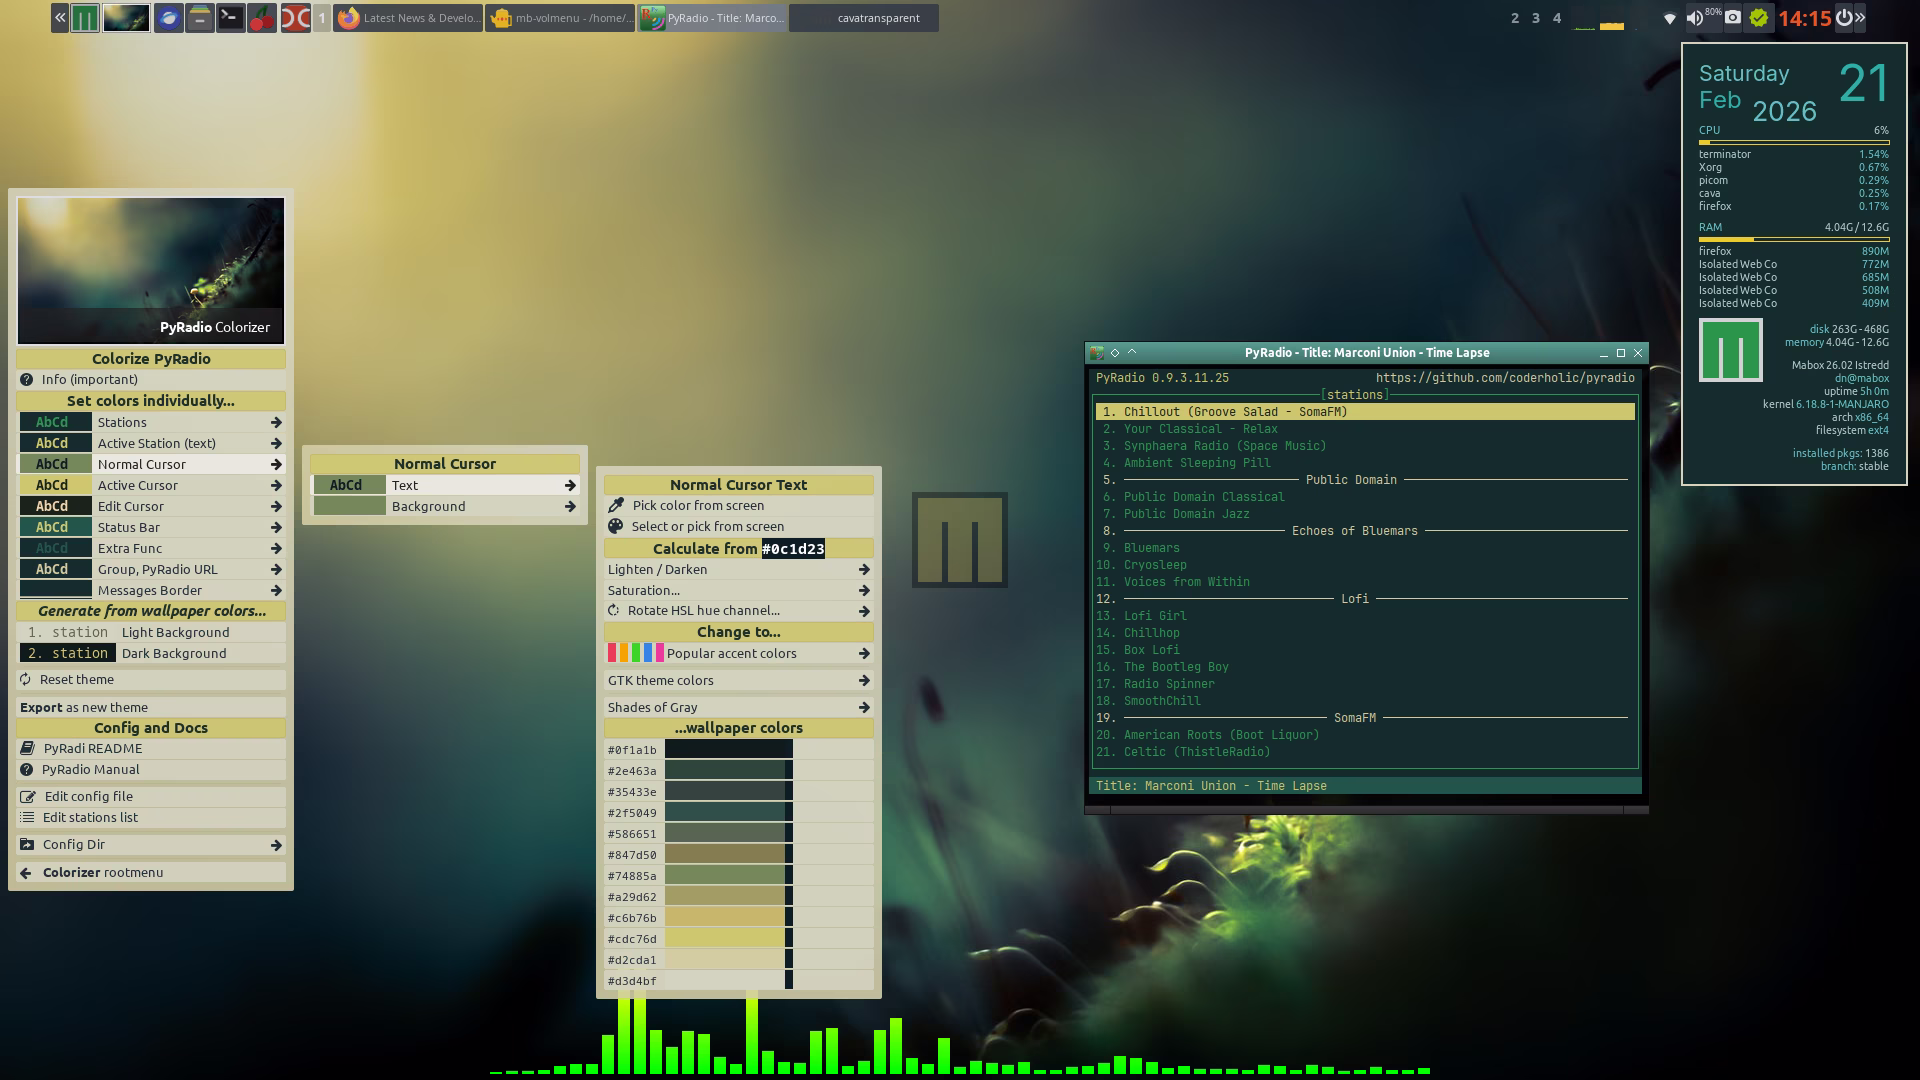The width and height of the screenshot is (1920, 1080).
Task: Click the power button icon in the top panel
Action: coord(1844,17)
